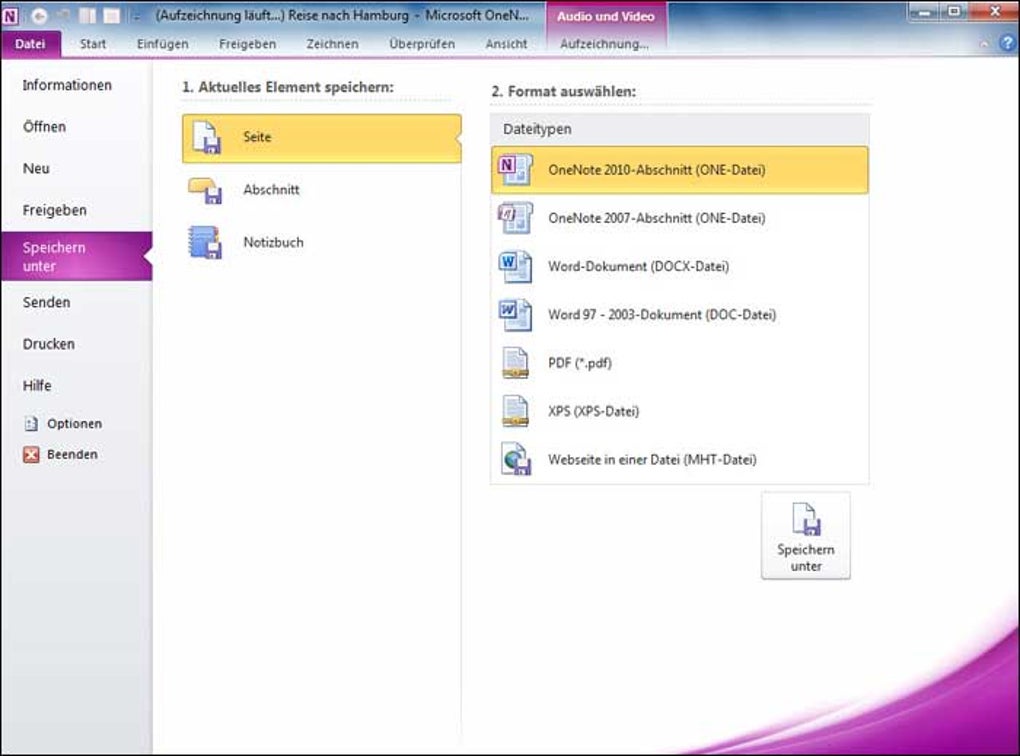Select Word 97 - 2003-Dokument (DOC-Datei) format
The image size is (1020, 756).
680,314
